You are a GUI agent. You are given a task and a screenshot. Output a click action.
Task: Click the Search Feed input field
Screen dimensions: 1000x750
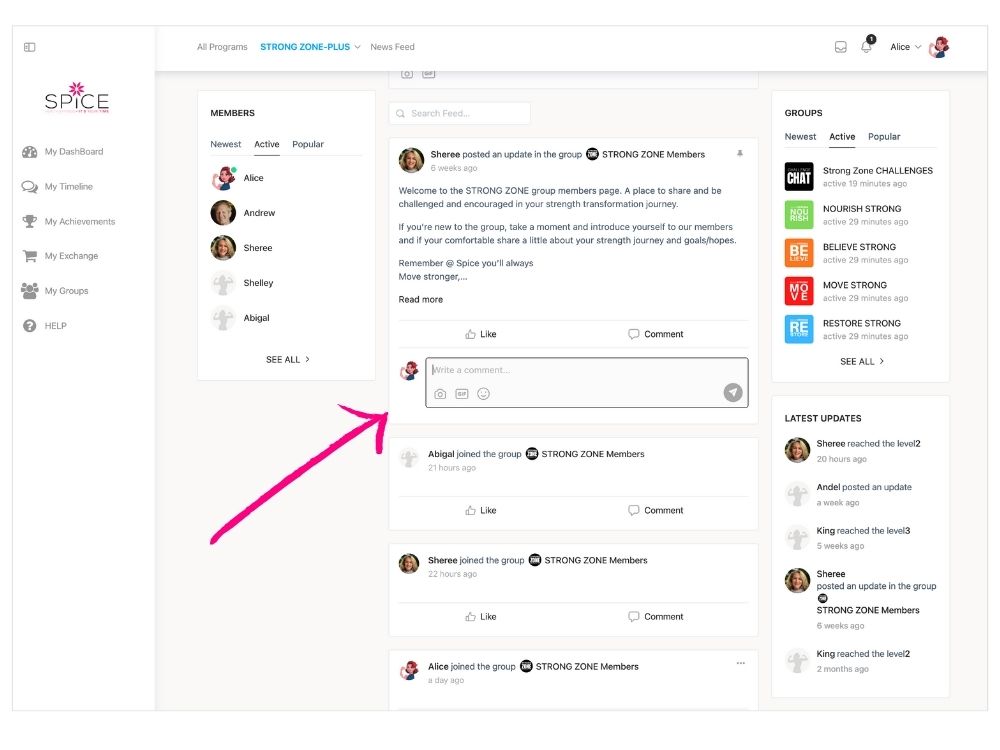click(460, 113)
